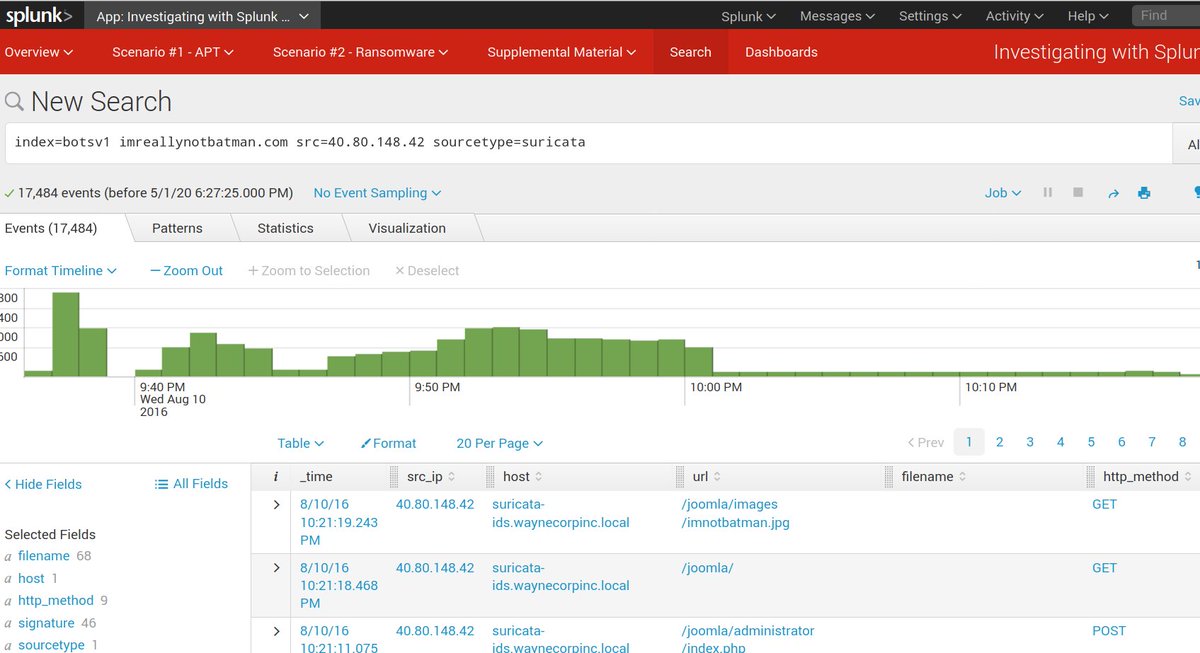The height and width of the screenshot is (653, 1200).
Task: Click the Format pencil icon
Action: pyautogui.click(x=365, y=443)
